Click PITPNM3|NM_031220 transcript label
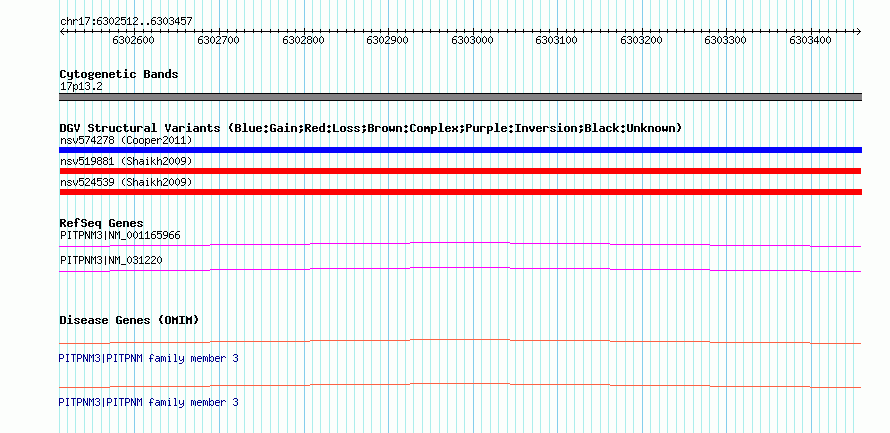This screenshot has height=433, width=890. click(x=112, y=260)
